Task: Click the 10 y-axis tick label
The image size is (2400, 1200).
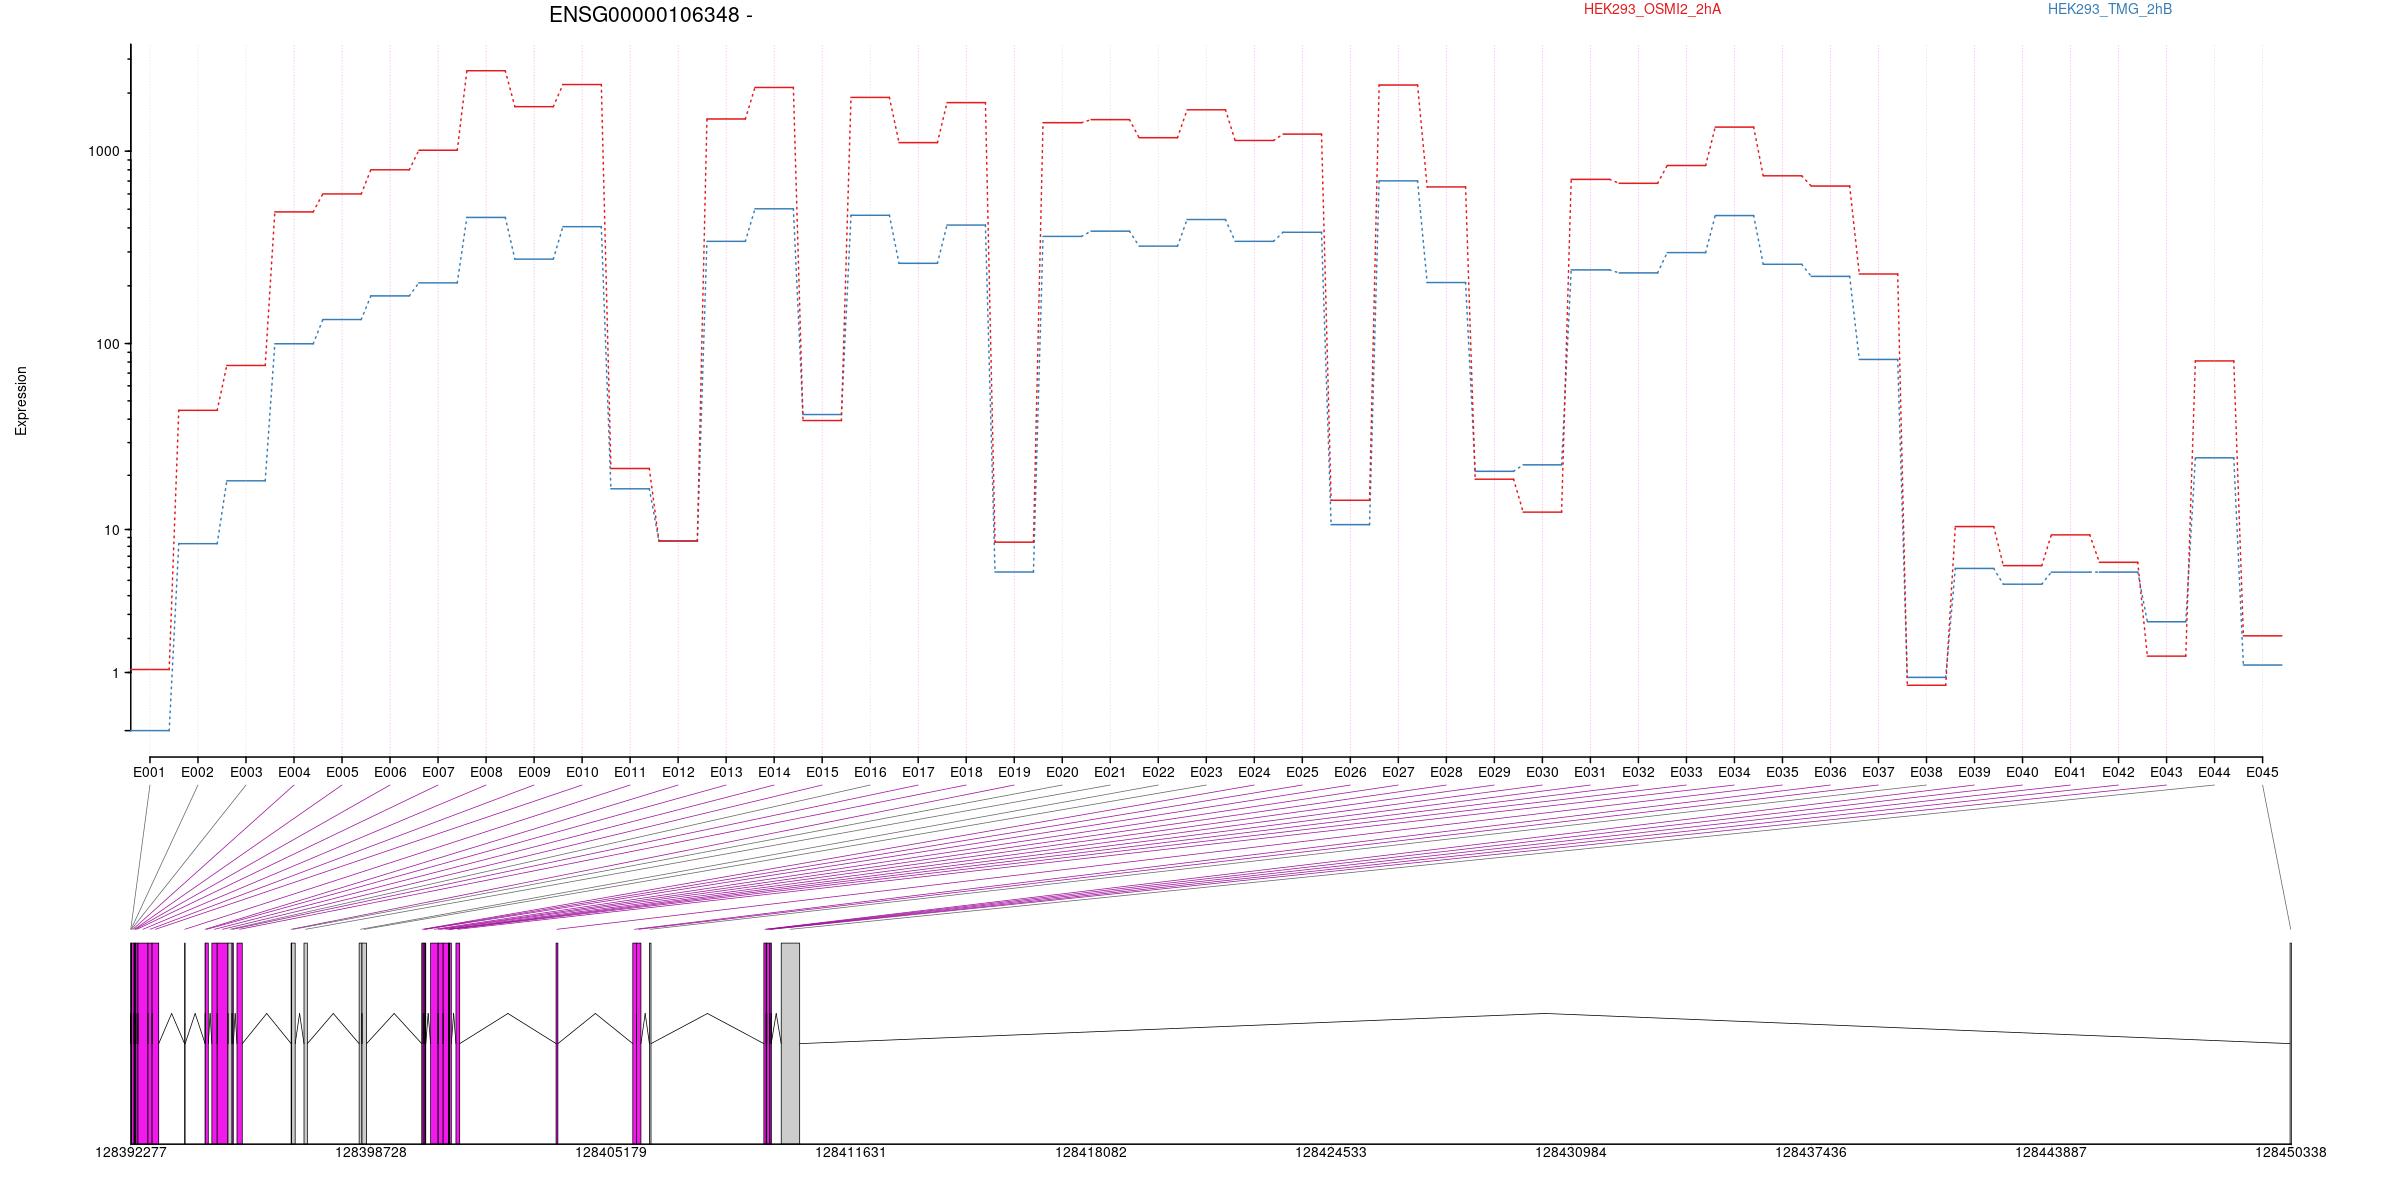Action: click(x=112, y=530)
